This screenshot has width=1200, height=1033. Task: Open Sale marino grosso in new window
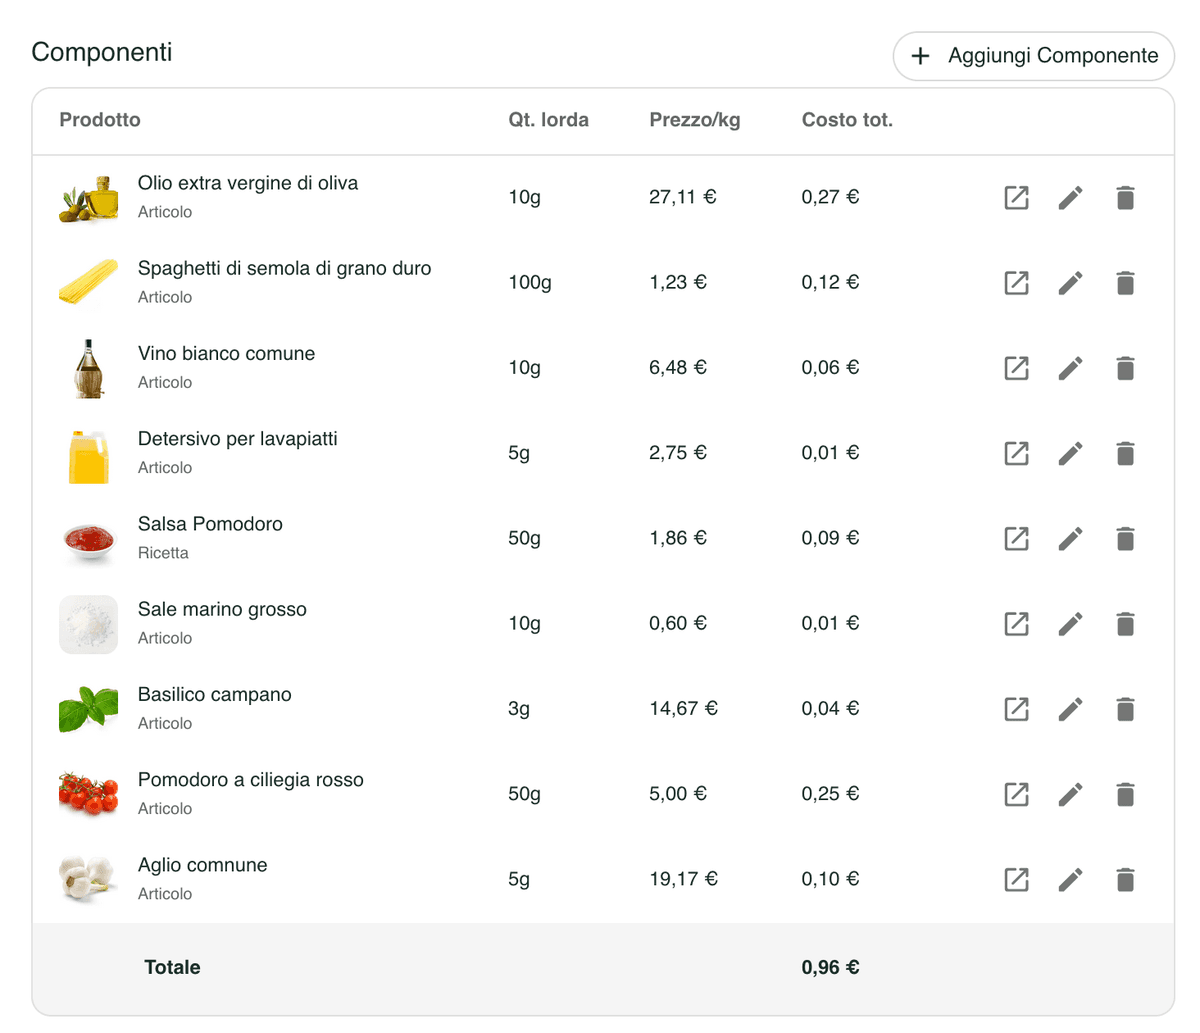coord(1016,624)
